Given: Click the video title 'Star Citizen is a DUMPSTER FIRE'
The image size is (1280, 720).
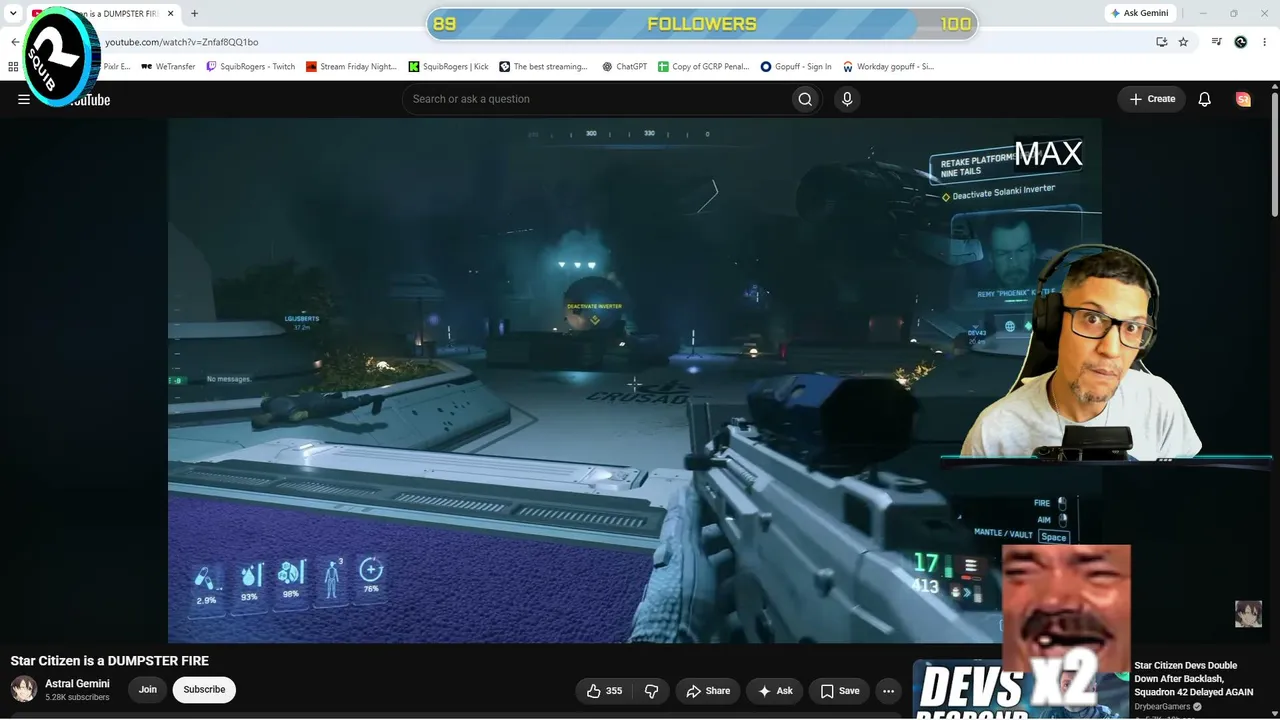Looking at the screenshot, I should (x=110, y=661).
